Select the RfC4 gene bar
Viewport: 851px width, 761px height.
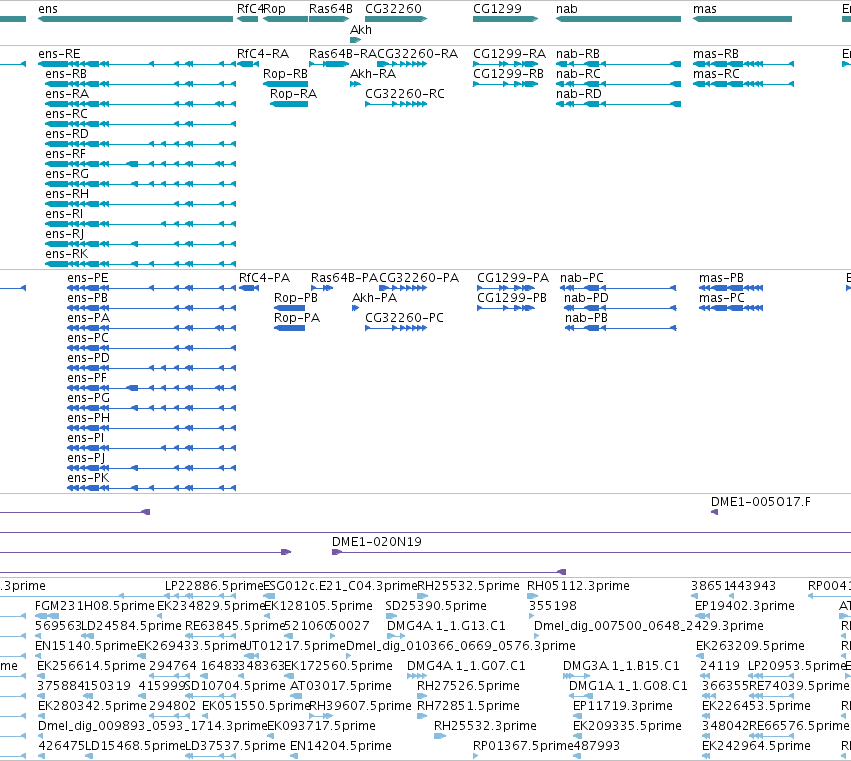point(247,19)
